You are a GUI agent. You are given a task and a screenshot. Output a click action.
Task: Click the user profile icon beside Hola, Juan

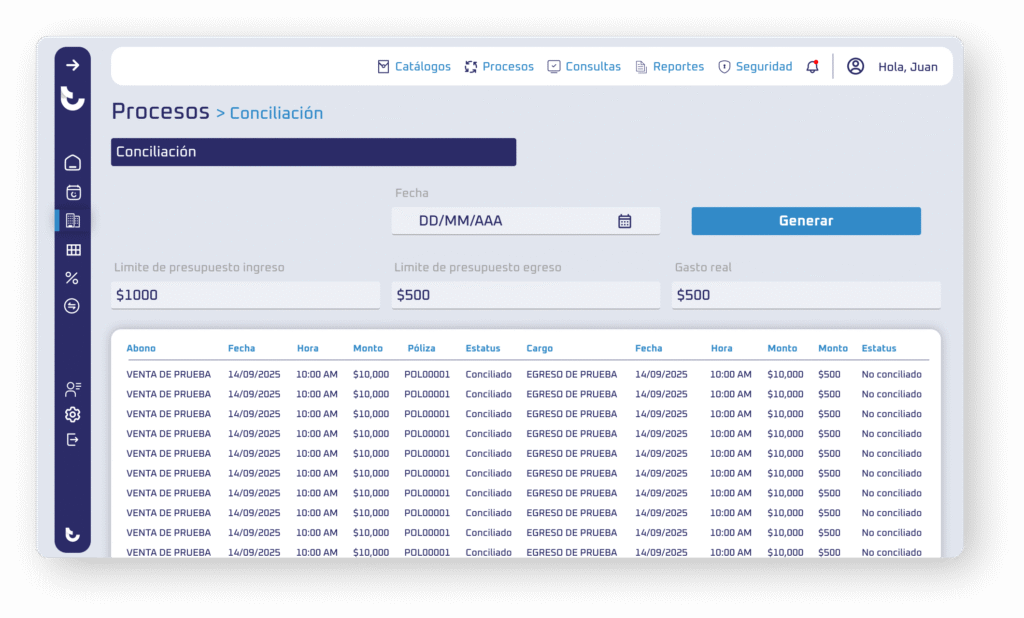855,66
